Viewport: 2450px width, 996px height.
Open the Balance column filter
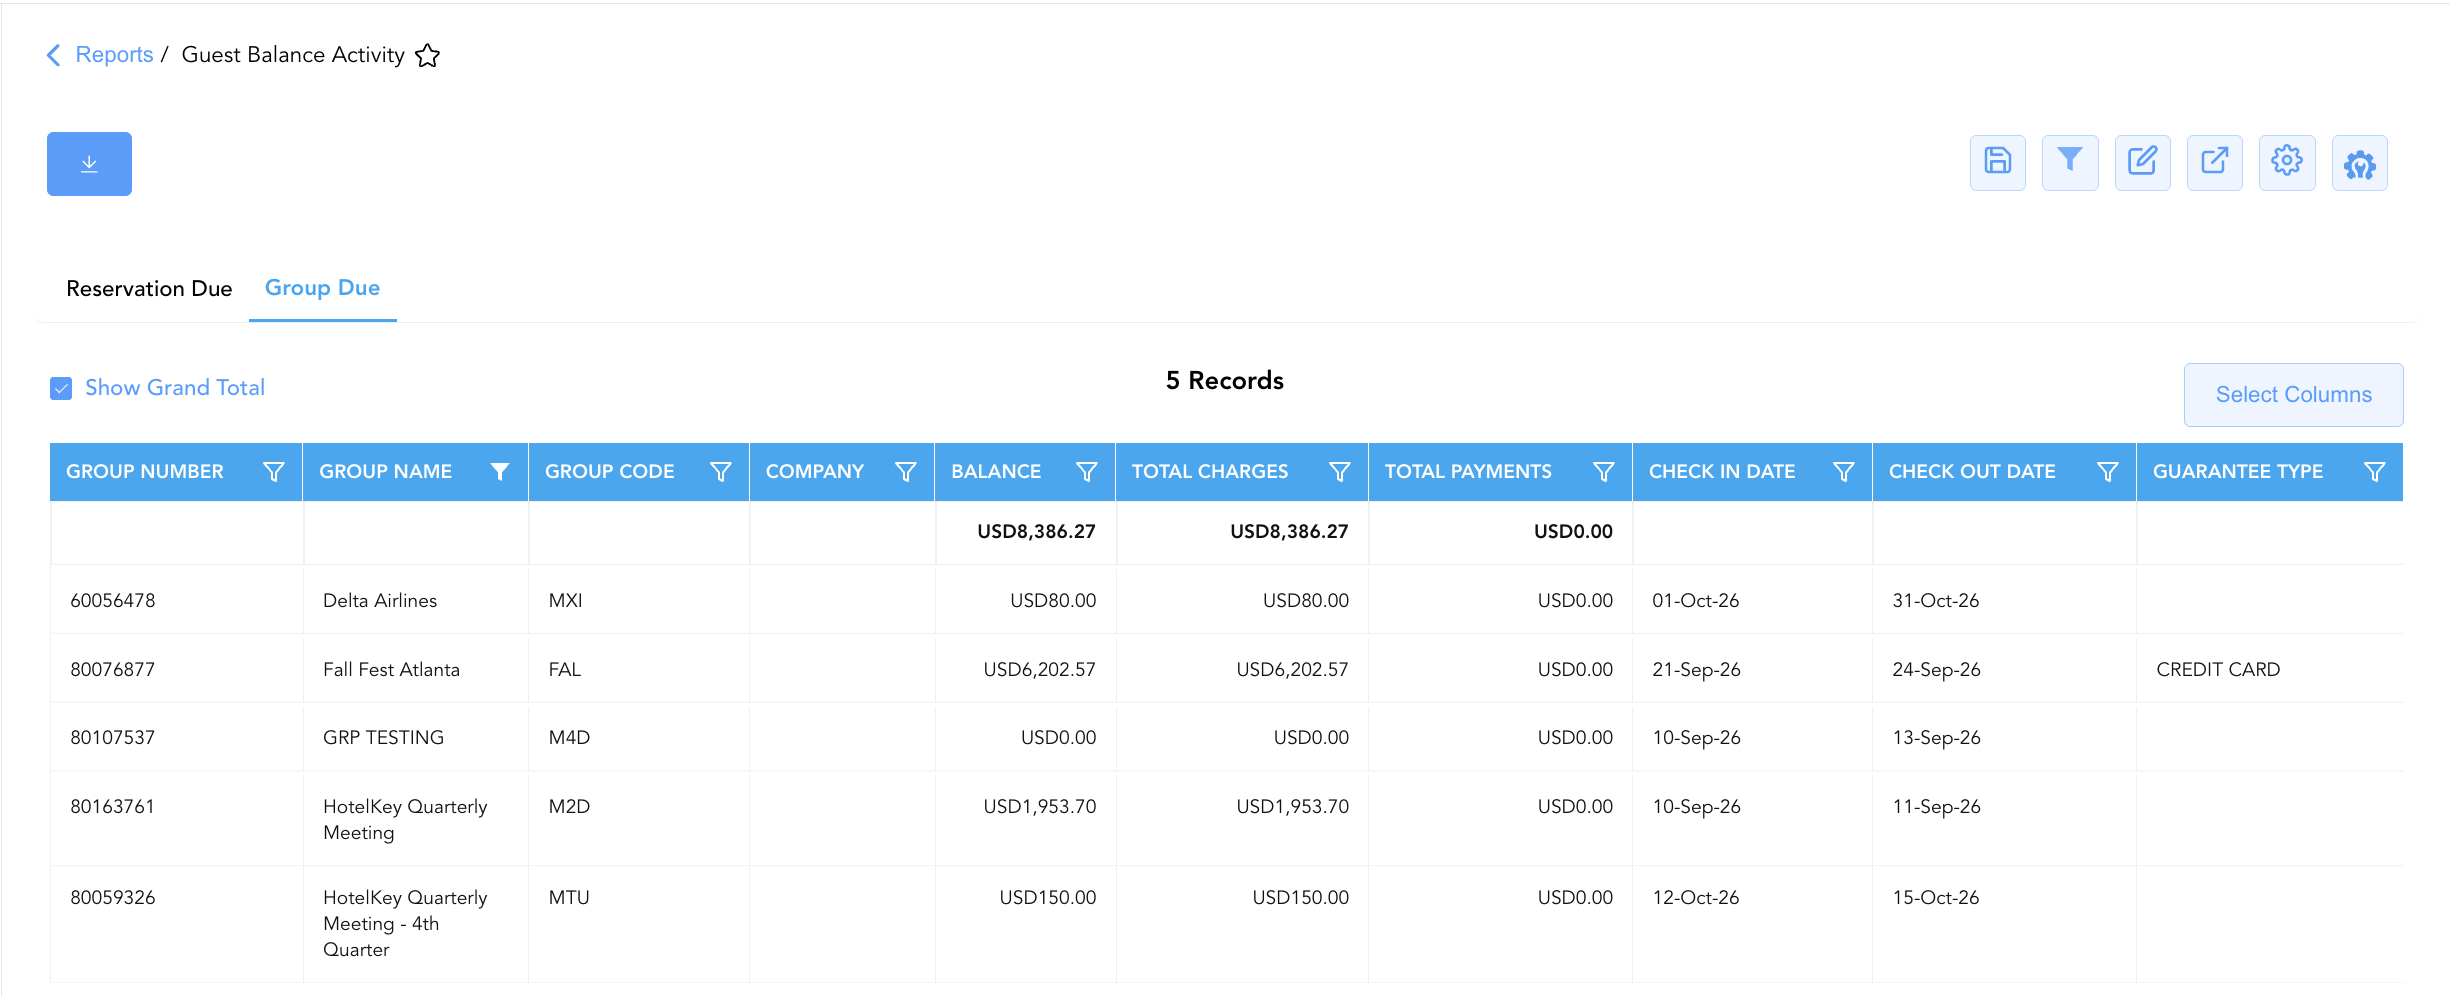coord(1086,472)
